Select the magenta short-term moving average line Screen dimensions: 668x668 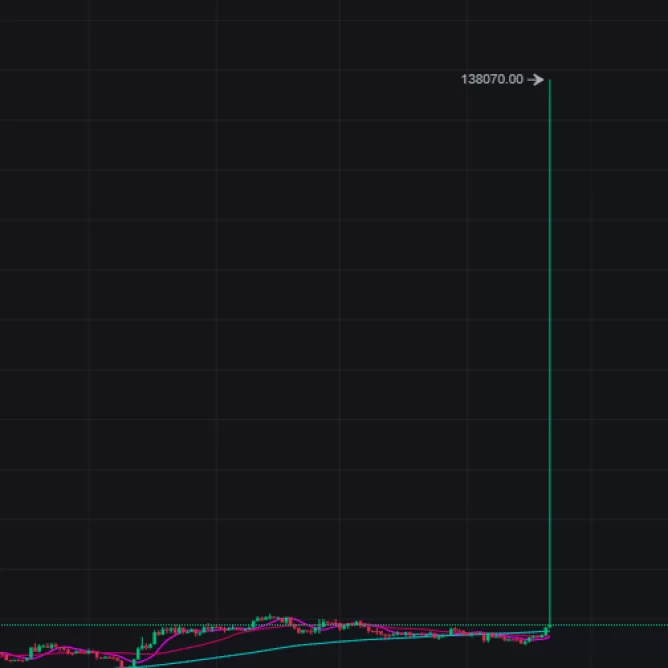tap(168, 634)
